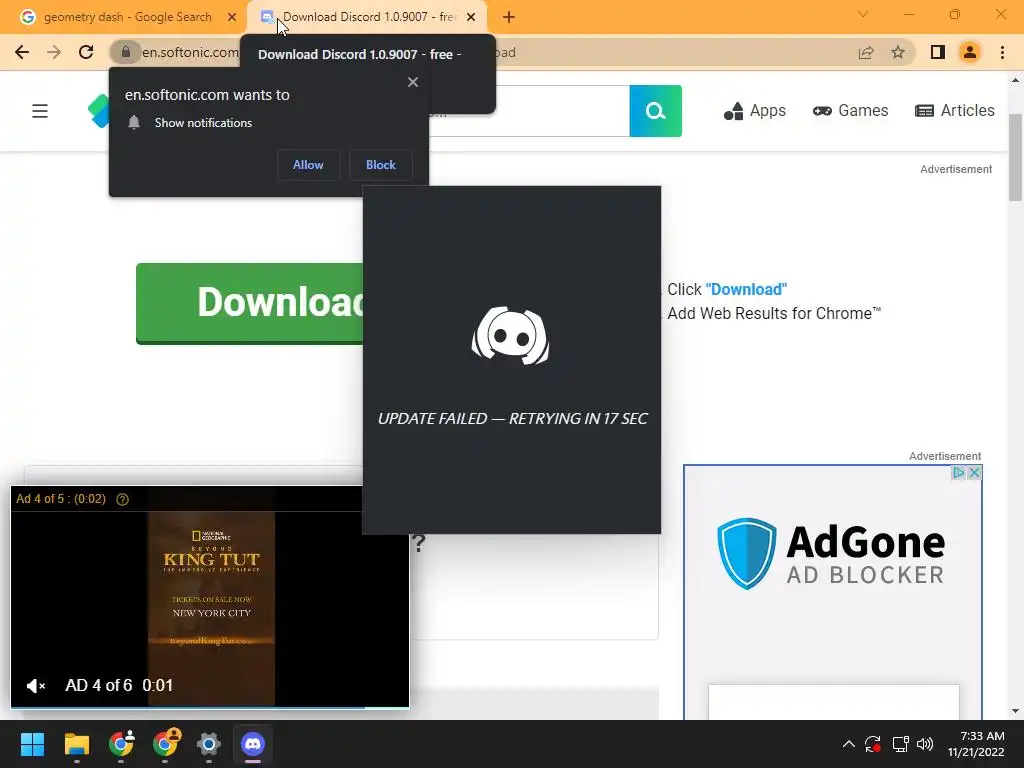Click the King Tut video ad

pos(211,607)
